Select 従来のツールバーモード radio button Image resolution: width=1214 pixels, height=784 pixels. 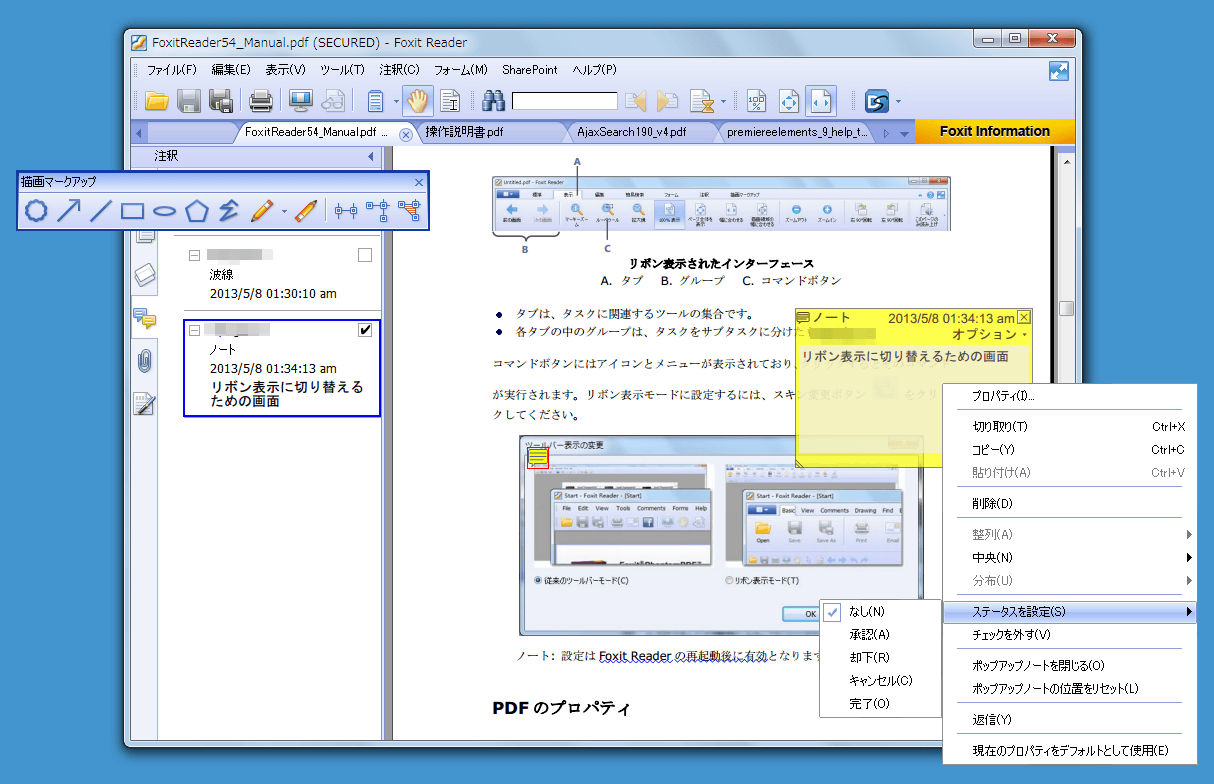tap(539, 580)
